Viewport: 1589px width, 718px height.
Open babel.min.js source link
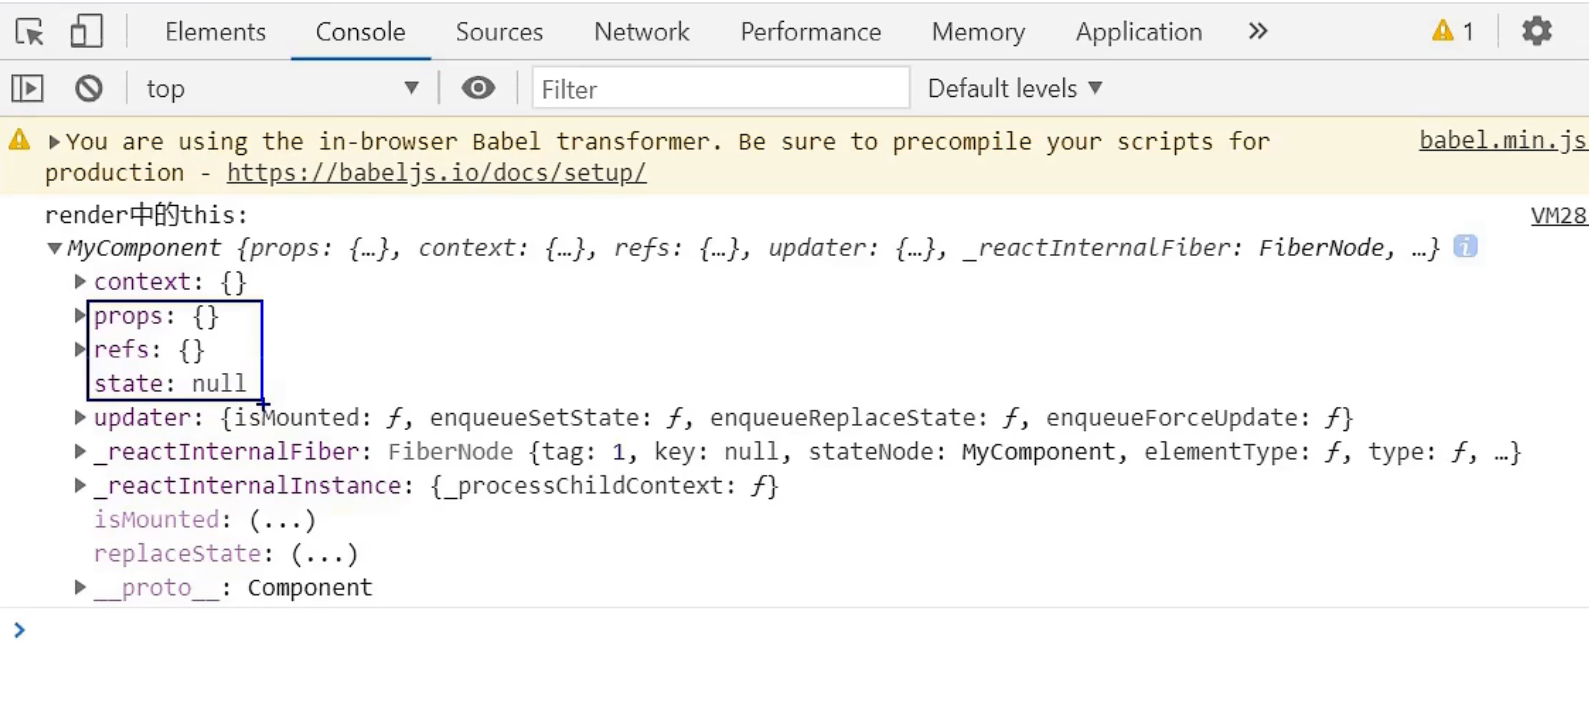coord(1503,140)
